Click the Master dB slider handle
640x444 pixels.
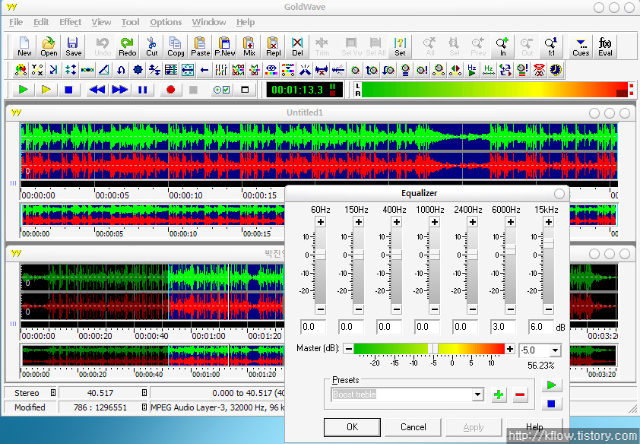[x=433, y=349]
